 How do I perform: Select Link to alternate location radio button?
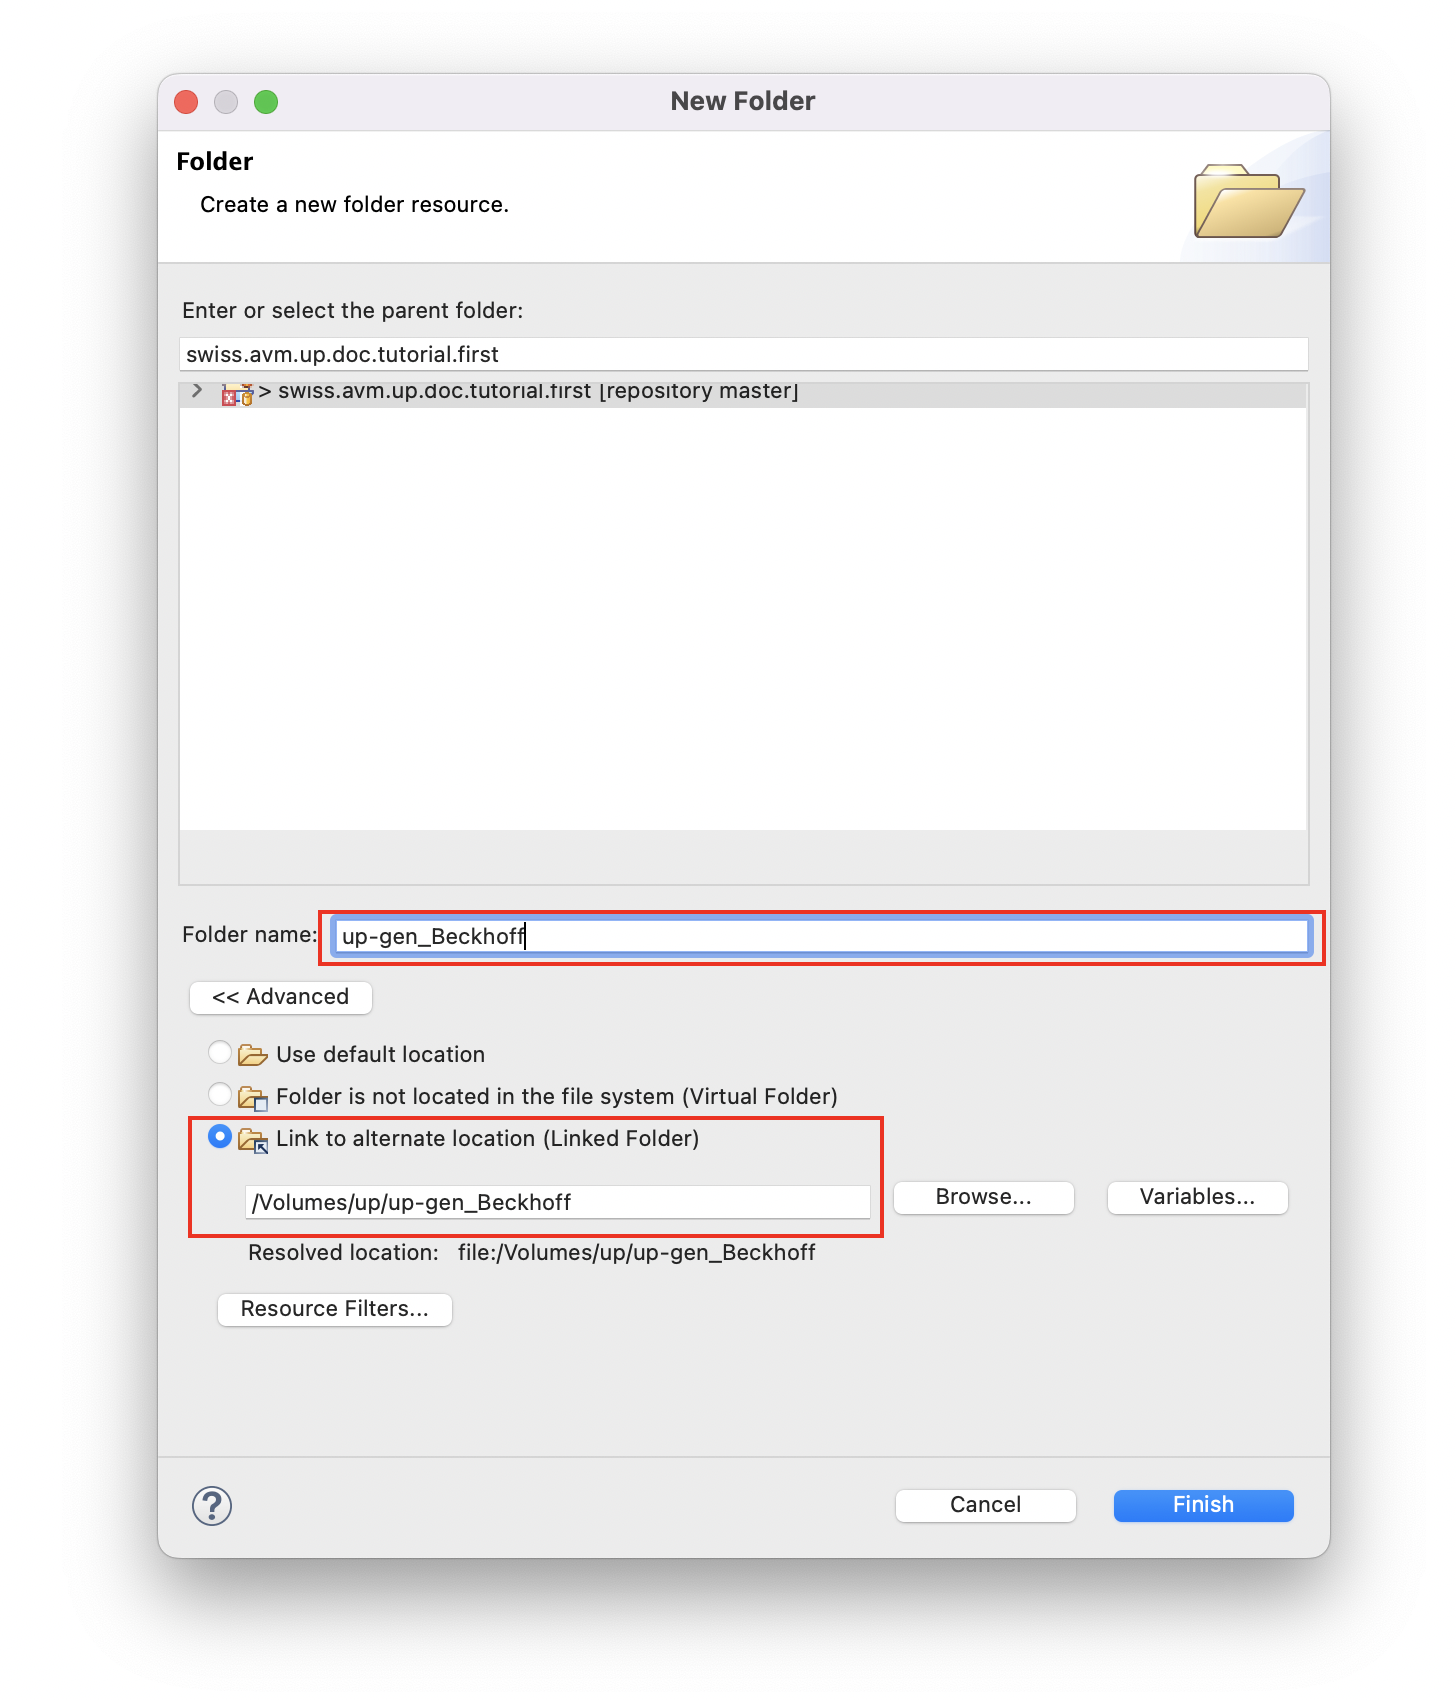coord(220,1137)
